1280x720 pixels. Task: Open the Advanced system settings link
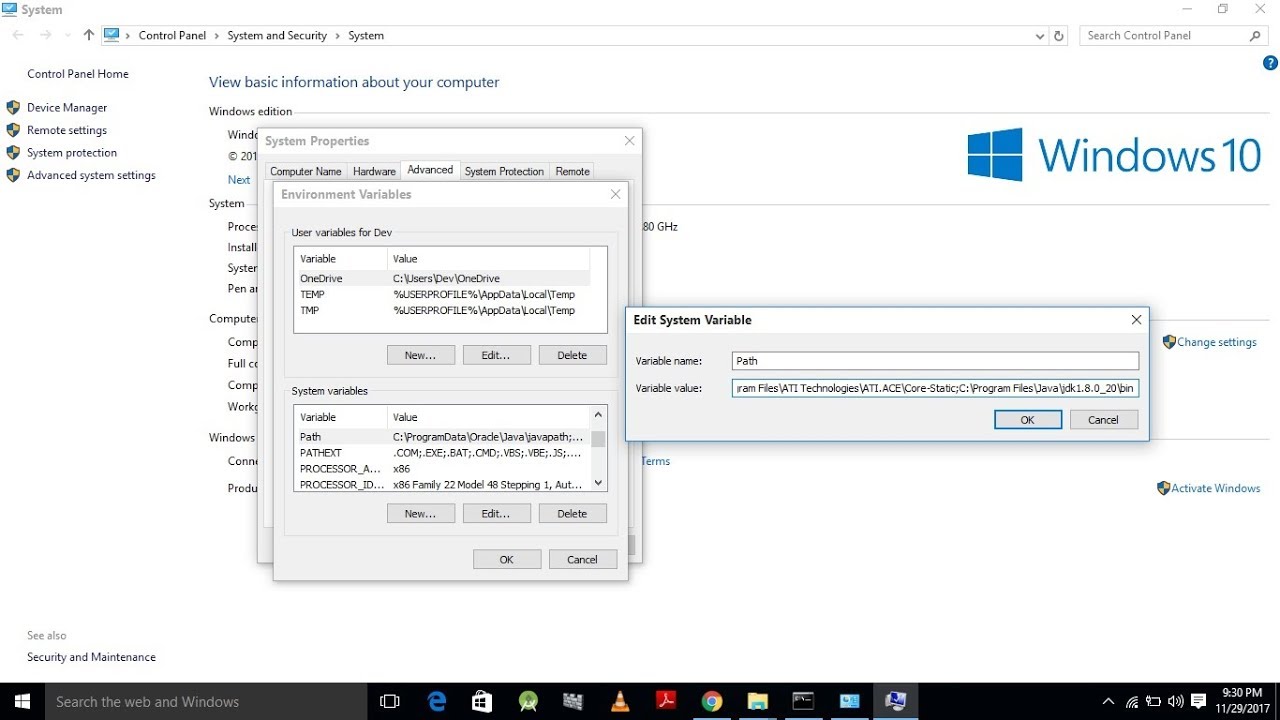coord(91,175)
